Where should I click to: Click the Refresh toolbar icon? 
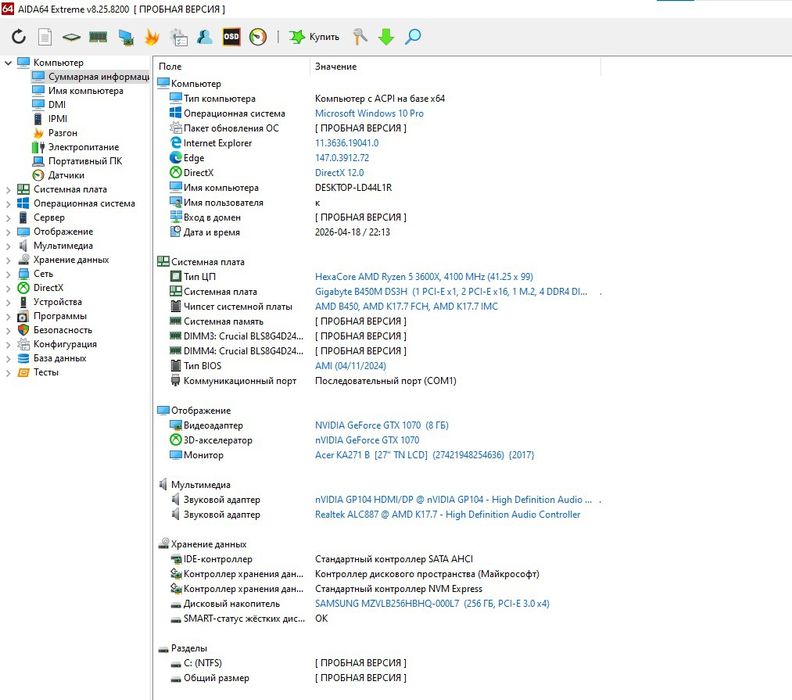[x=19, y=36]
